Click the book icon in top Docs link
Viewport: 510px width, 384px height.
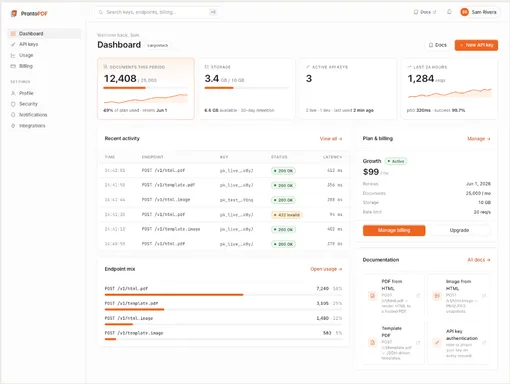coord(416,12)
